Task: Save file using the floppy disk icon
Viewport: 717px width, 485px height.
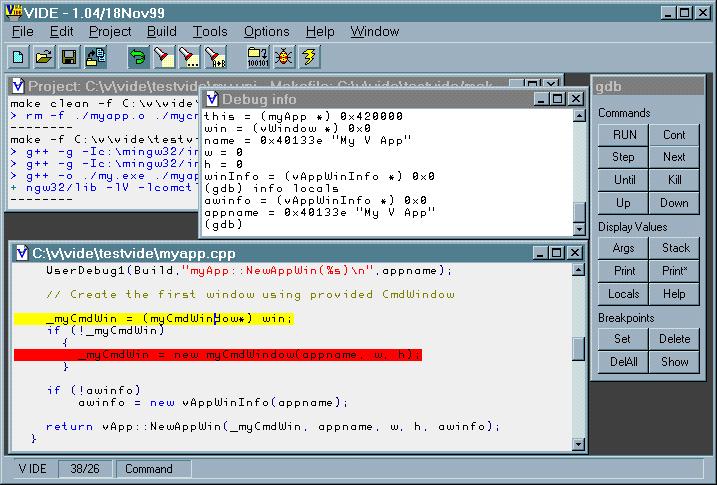Action: tap(69, 58)
